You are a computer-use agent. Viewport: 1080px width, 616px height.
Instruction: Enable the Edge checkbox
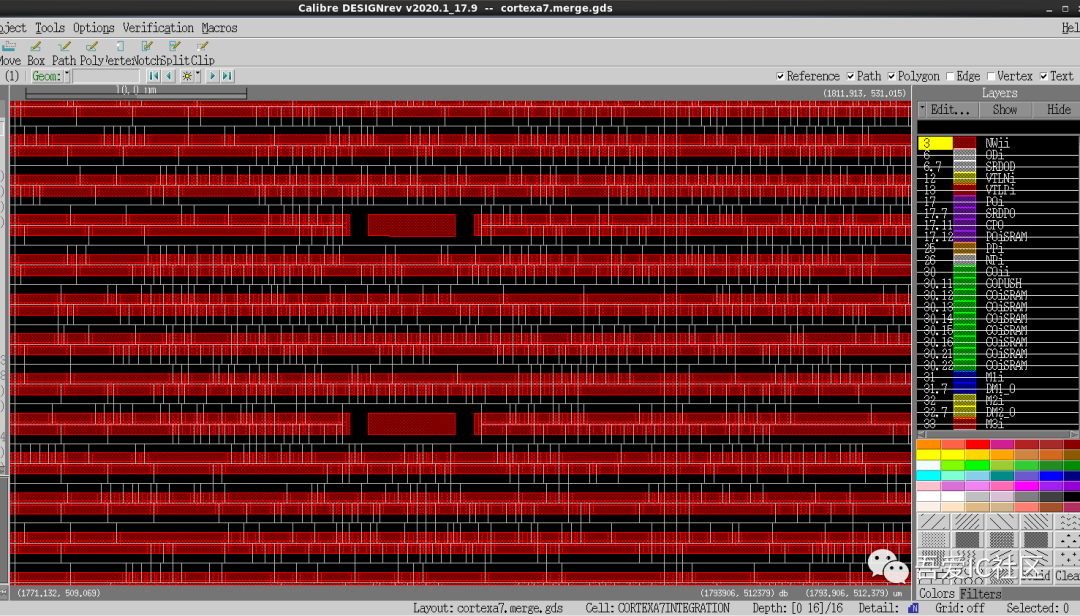(951, 76)
